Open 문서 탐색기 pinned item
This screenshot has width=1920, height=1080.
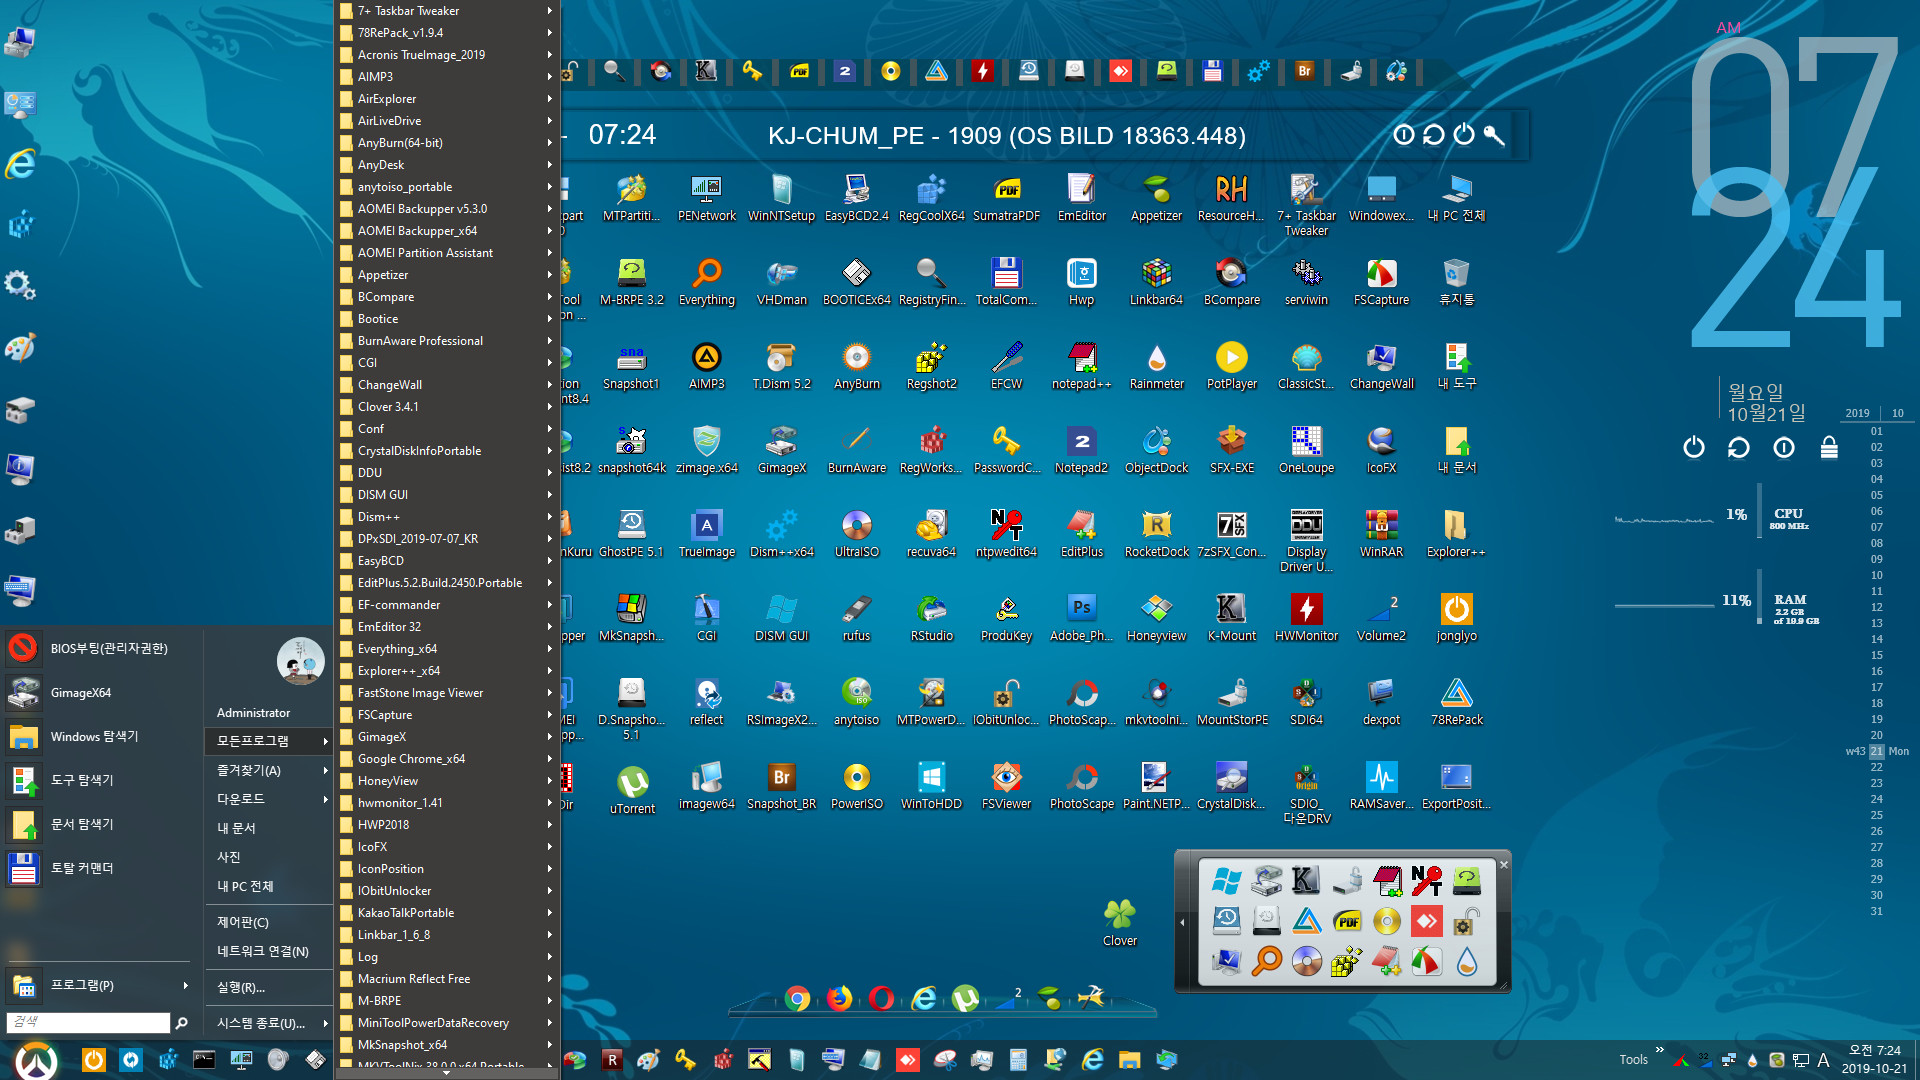100,824
